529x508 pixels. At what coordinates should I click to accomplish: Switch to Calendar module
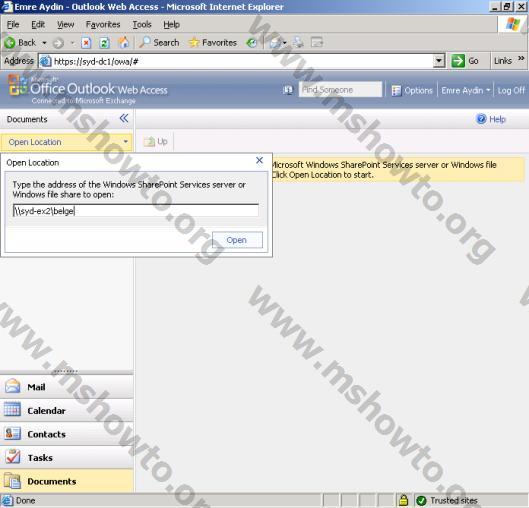(x=66, y=411)
